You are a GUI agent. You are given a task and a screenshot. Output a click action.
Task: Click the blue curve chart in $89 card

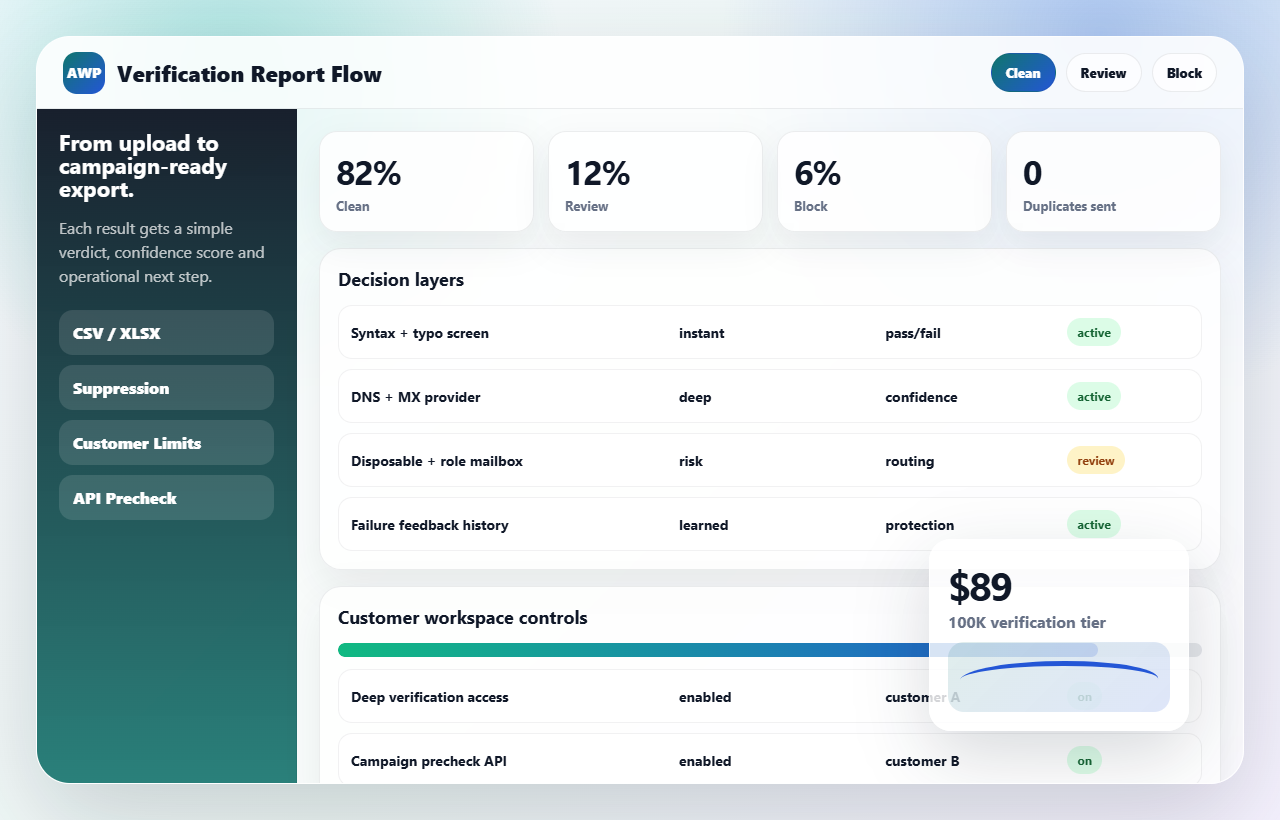click(1059, 677)
